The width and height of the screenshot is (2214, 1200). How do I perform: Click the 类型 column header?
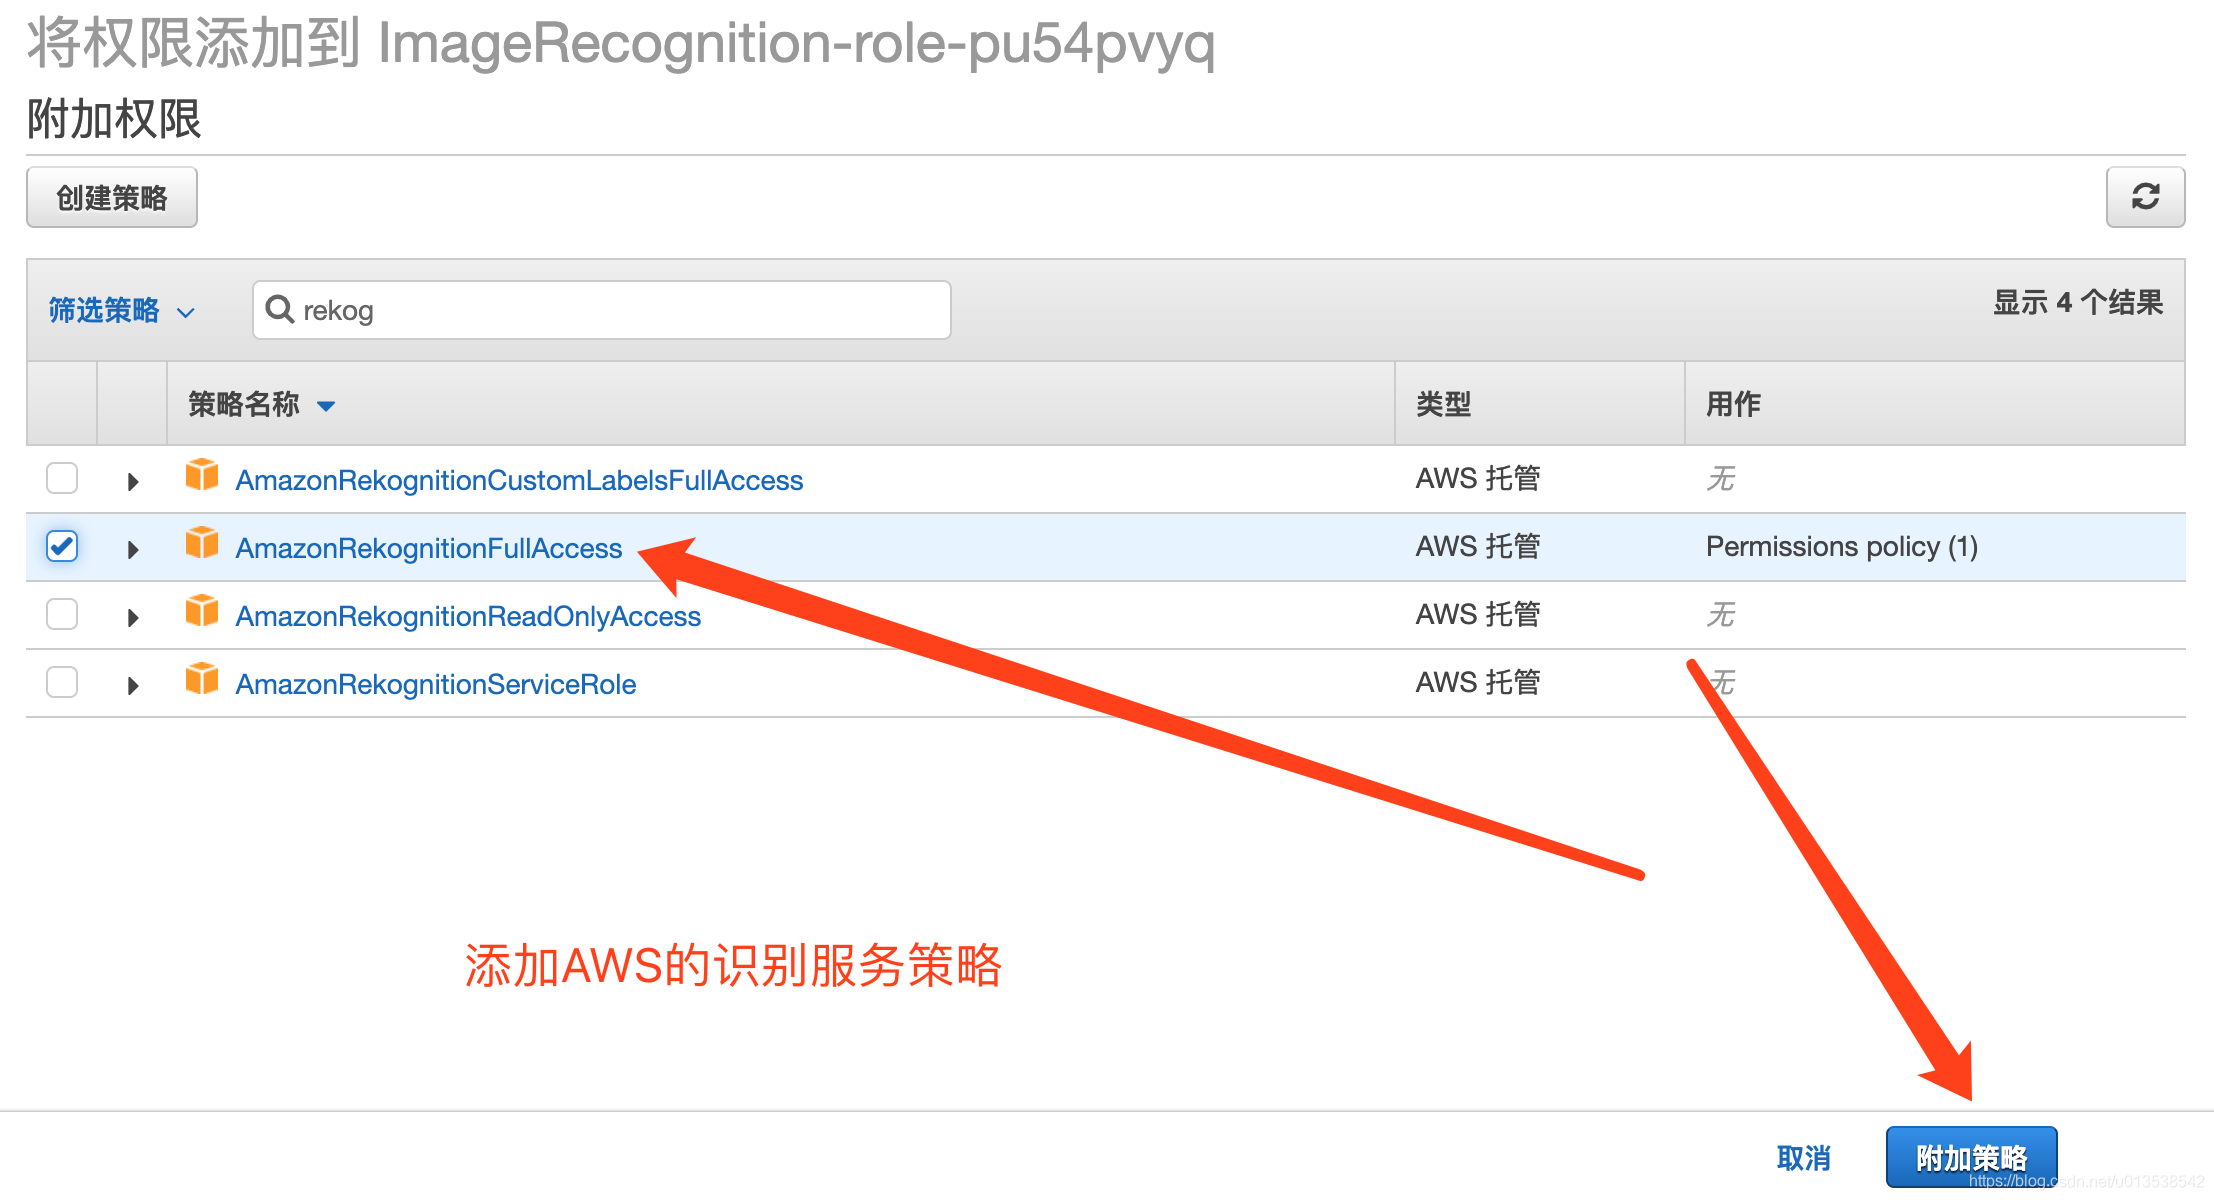point(1443,404)
